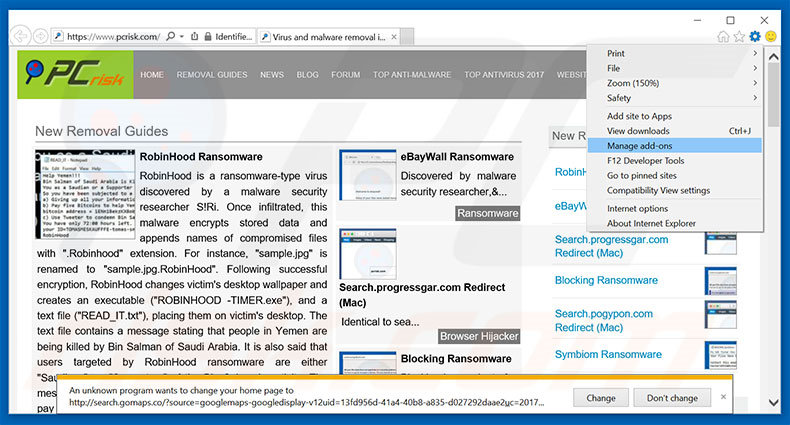Open sidebar Blocking Ransomware link
The width and height of the screenshot is (790, 425).
606,280
